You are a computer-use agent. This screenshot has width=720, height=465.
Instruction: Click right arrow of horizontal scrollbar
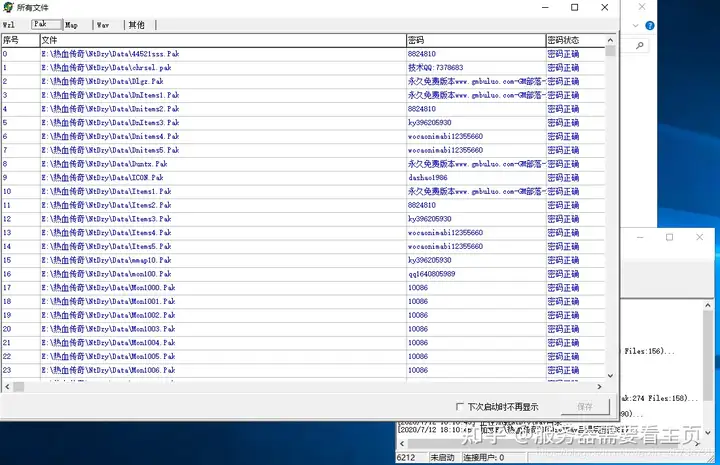click(599, 387)
